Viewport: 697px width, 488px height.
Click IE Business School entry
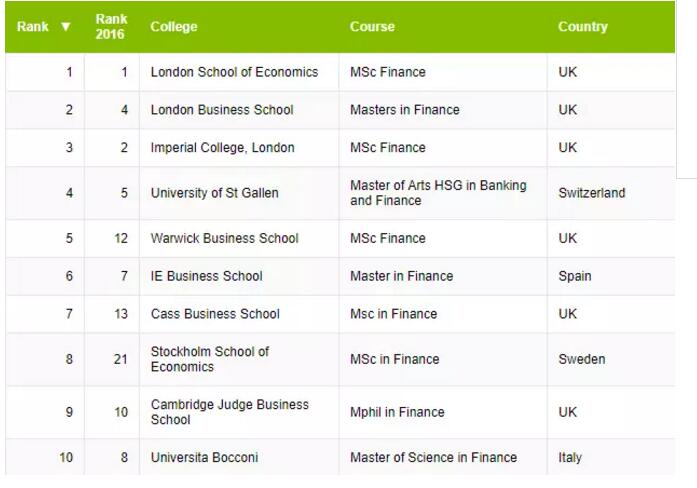(206, 276)
